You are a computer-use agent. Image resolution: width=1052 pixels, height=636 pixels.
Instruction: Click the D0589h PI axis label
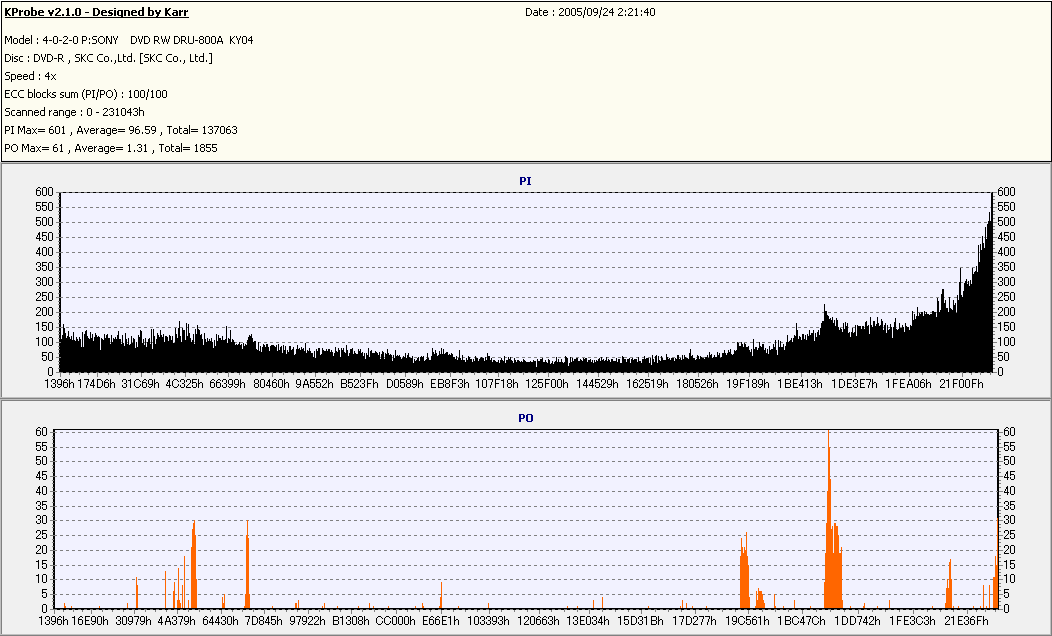coord(405,384)
